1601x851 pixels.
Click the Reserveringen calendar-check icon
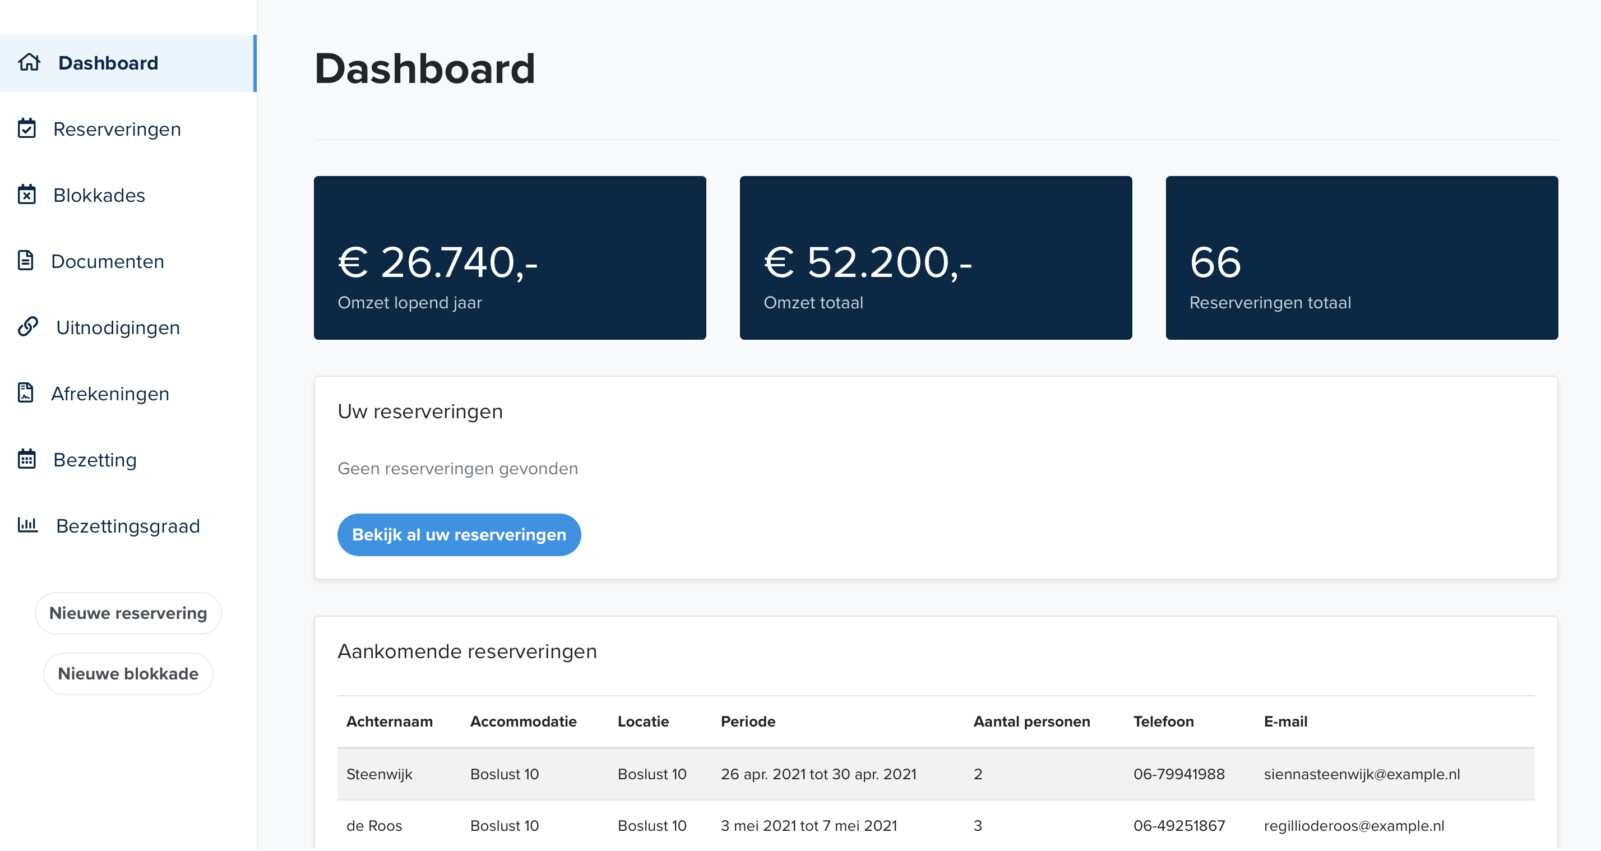coord(27,128)
